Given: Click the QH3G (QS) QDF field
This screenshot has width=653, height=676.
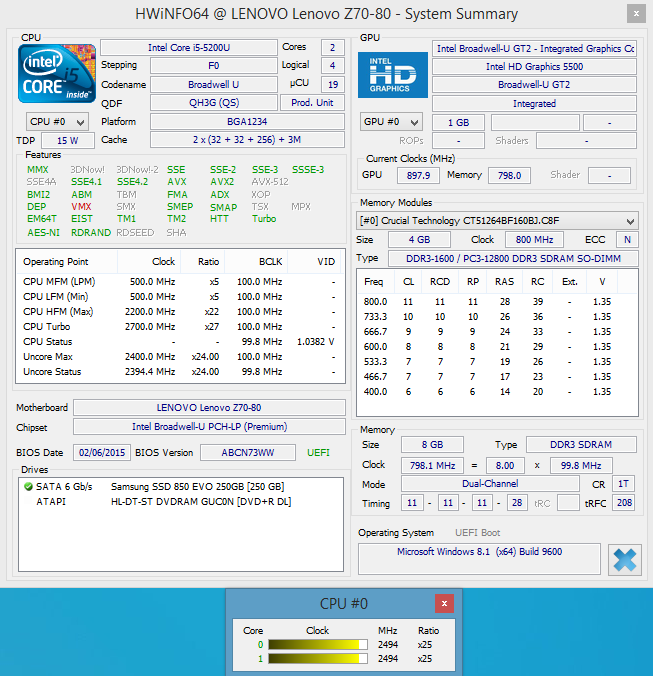Looking at the screenshot, I should pos(213,103).
